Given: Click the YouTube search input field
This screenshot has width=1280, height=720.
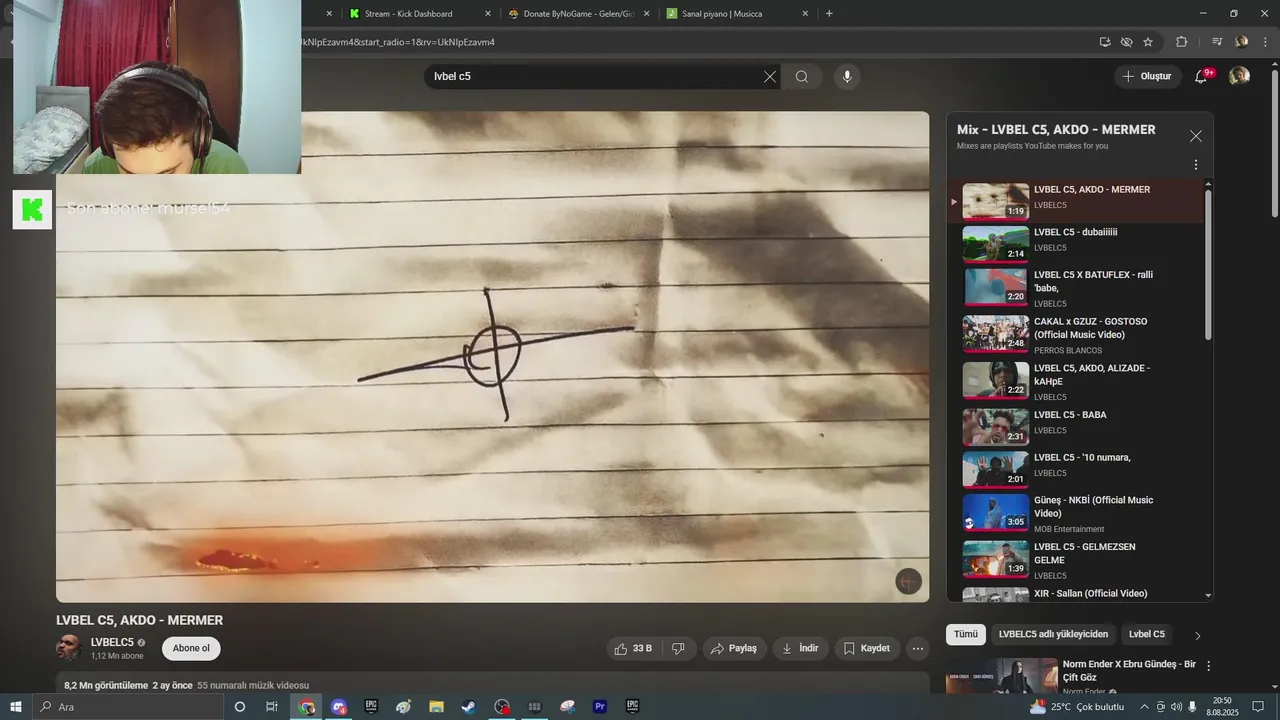Looking at the screenshot, I should click(595, 77).
